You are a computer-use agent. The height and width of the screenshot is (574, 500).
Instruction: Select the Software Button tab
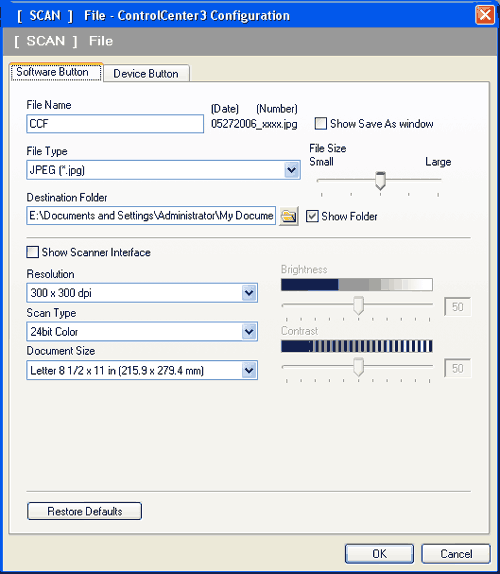56,72
